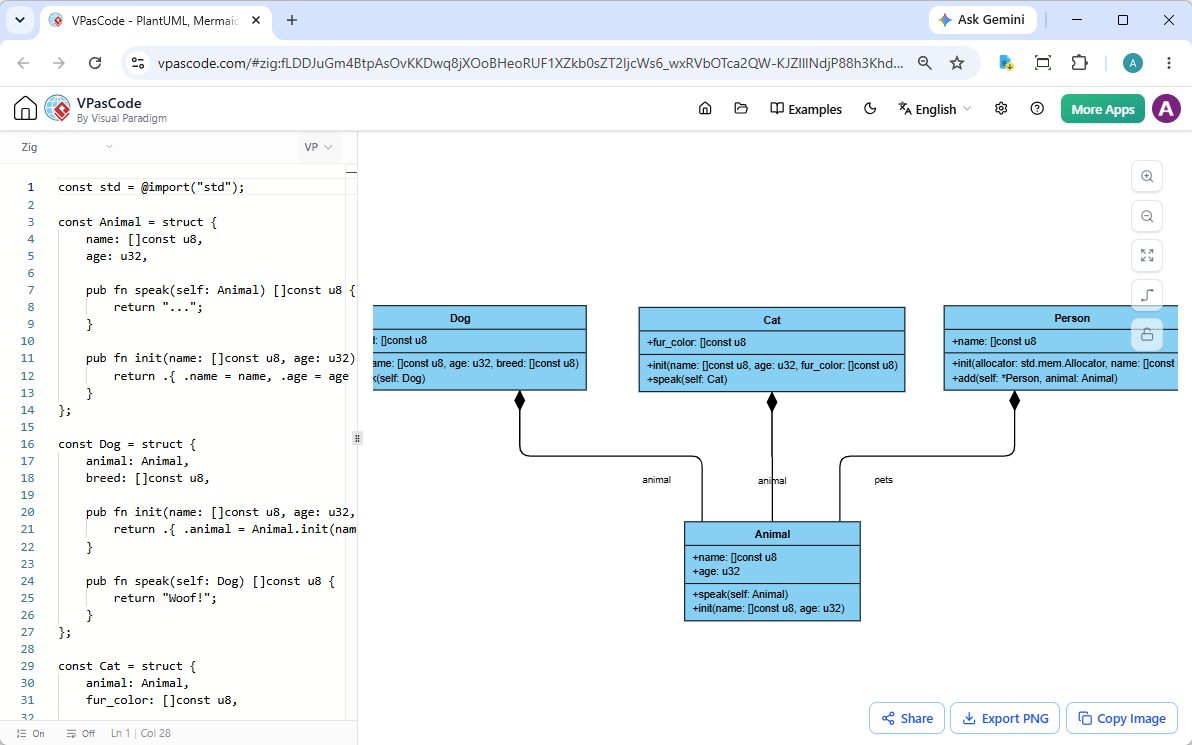The image size is (1192, 745).
Task: Click the Share button
Action: point(907,718)
